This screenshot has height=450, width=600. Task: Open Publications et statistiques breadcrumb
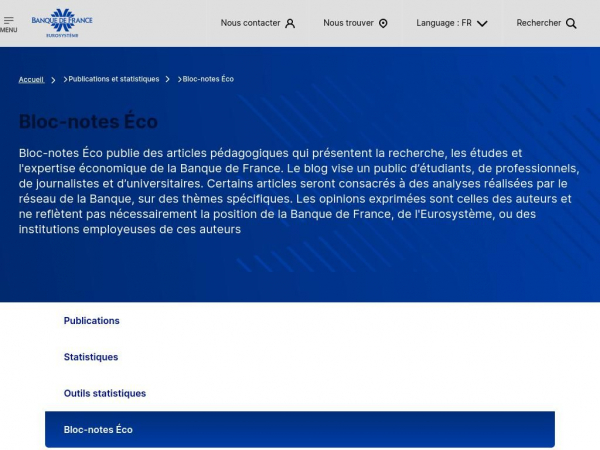coord(114,79)
